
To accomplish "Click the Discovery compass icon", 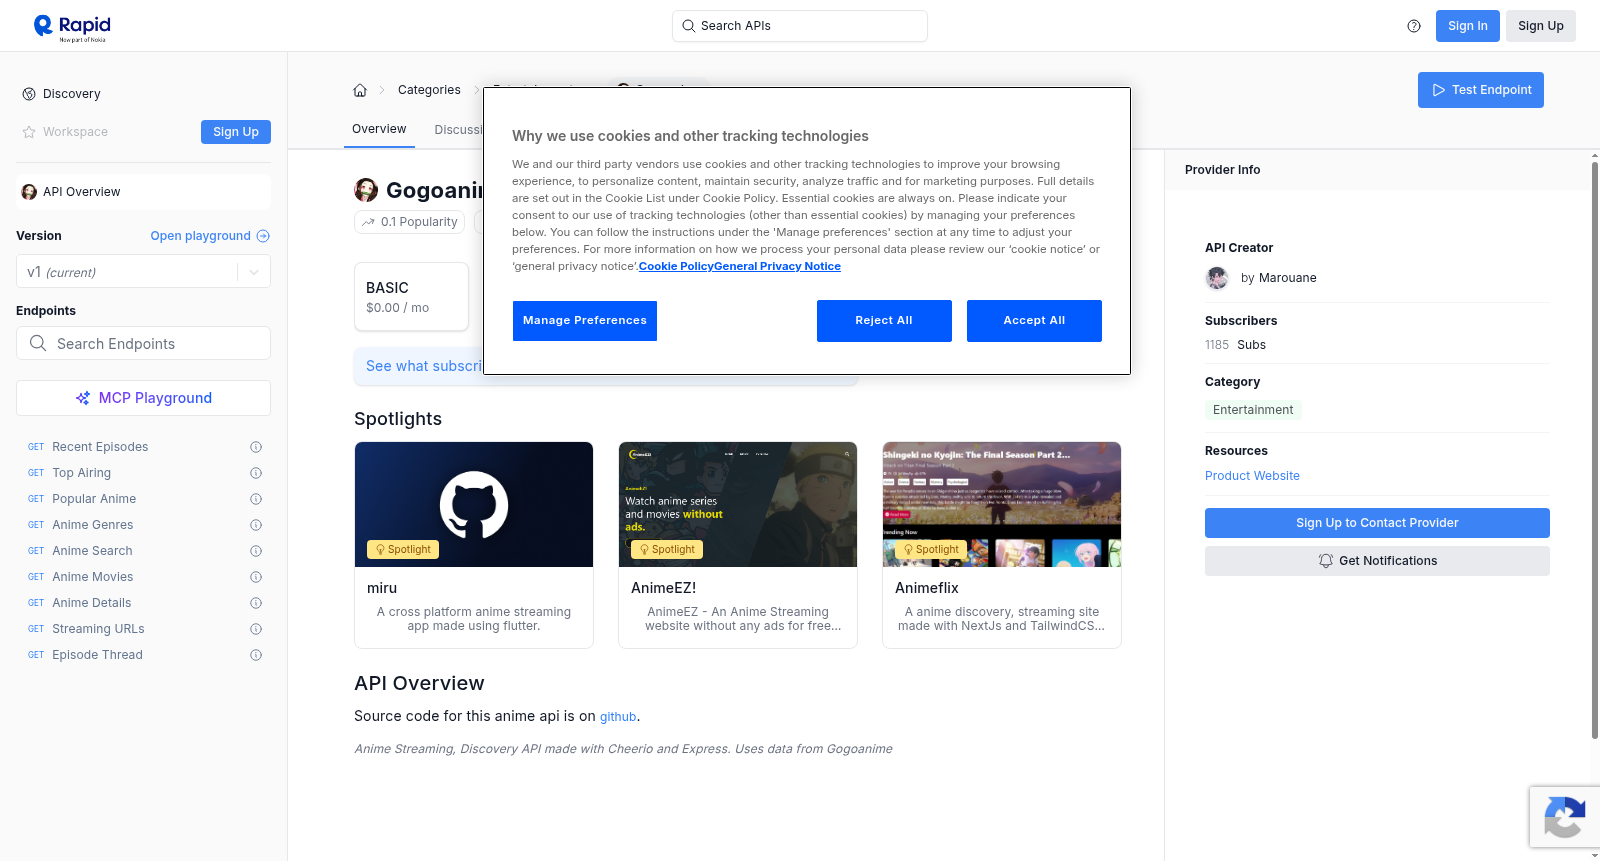I will point(29,94).
